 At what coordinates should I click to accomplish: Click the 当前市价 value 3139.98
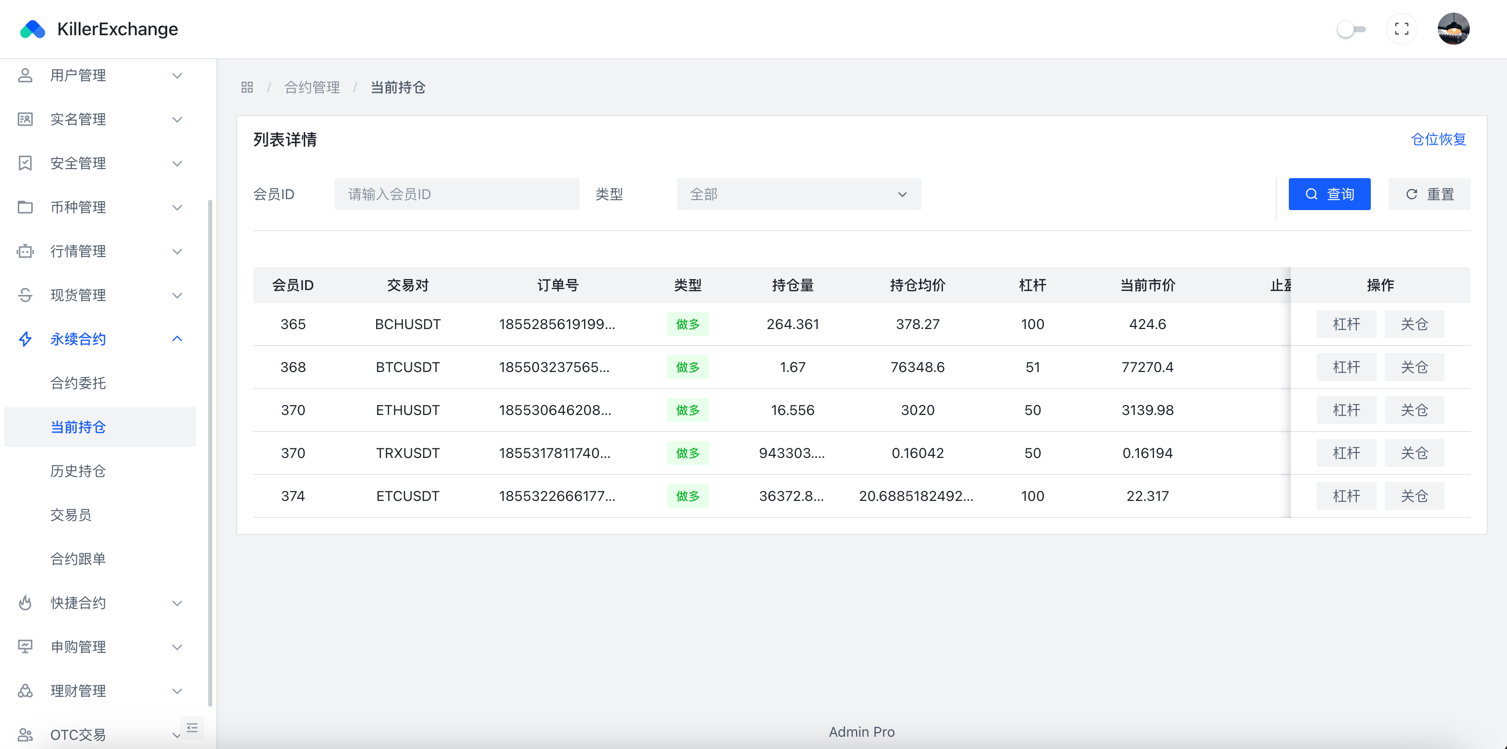(1148, 410)
